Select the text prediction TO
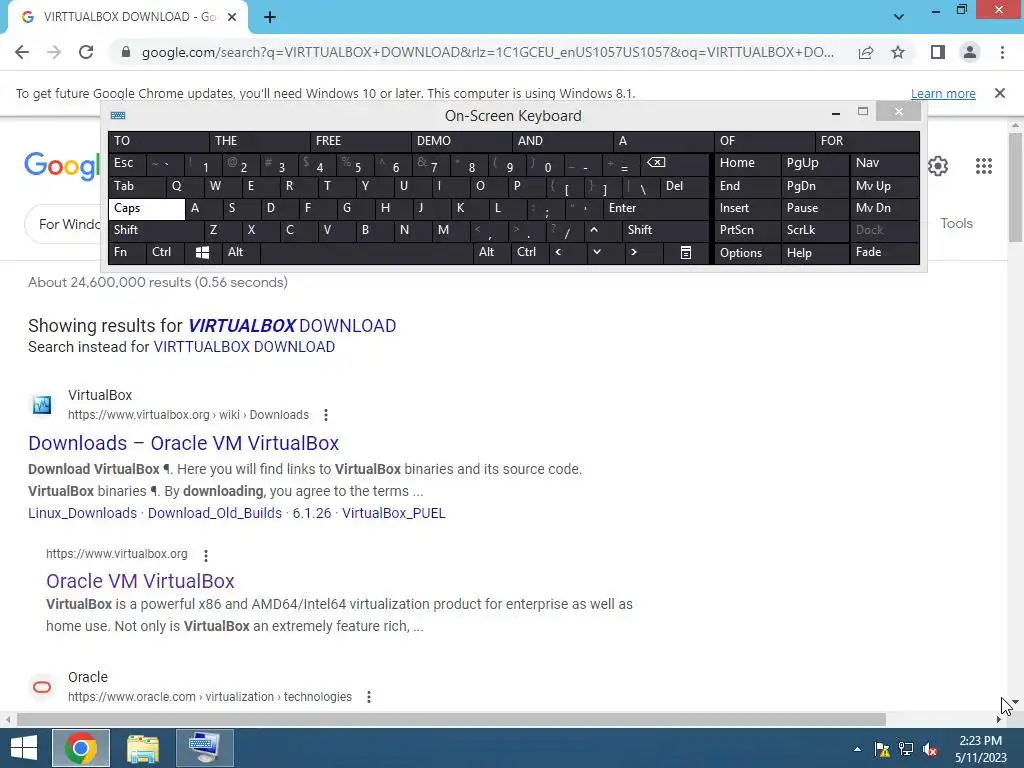 coord(159,141)
